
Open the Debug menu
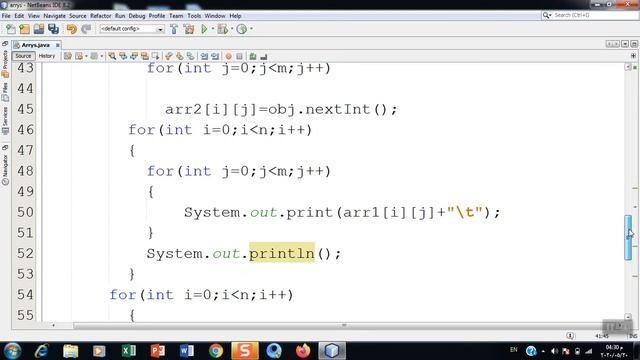click(137, 16)
